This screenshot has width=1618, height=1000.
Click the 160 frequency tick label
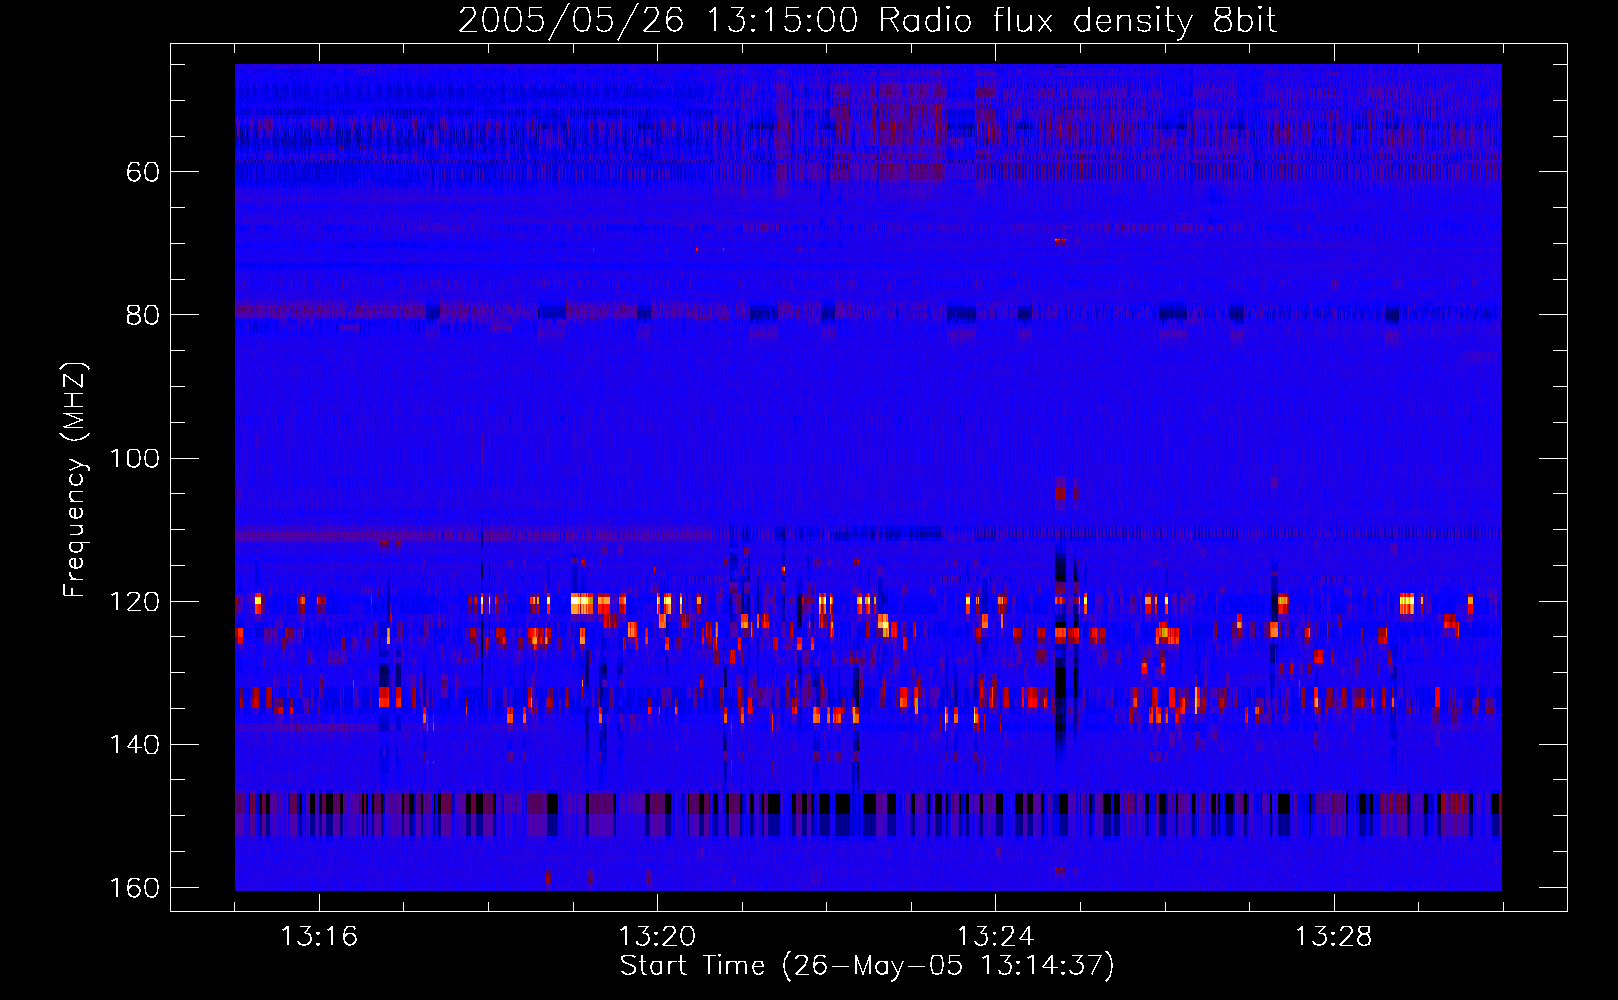pyautogui.click(x=135, y=888)
